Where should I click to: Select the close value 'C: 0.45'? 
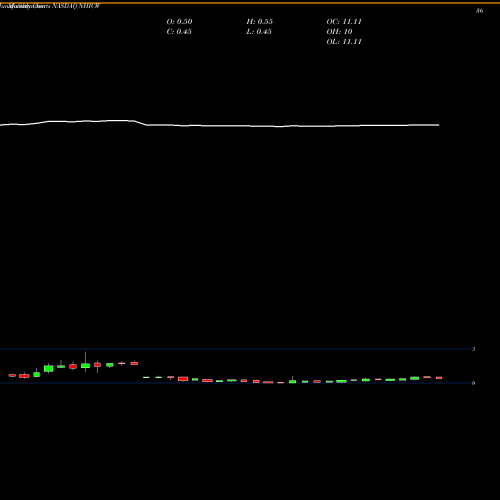click(x=179, y=31)
